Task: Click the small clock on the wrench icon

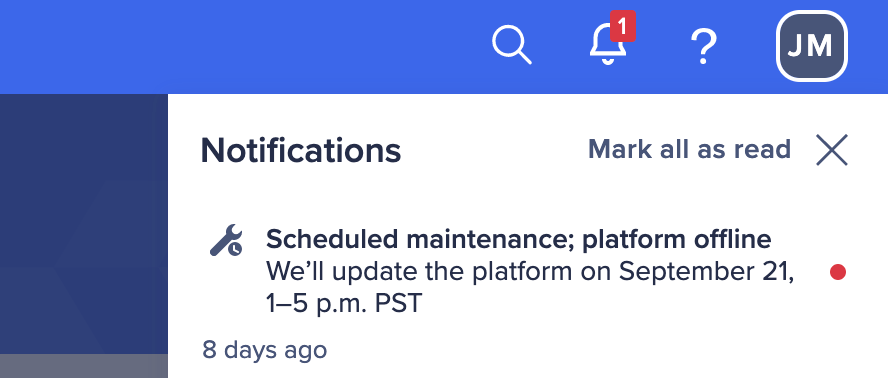Action: pos(235,248)
